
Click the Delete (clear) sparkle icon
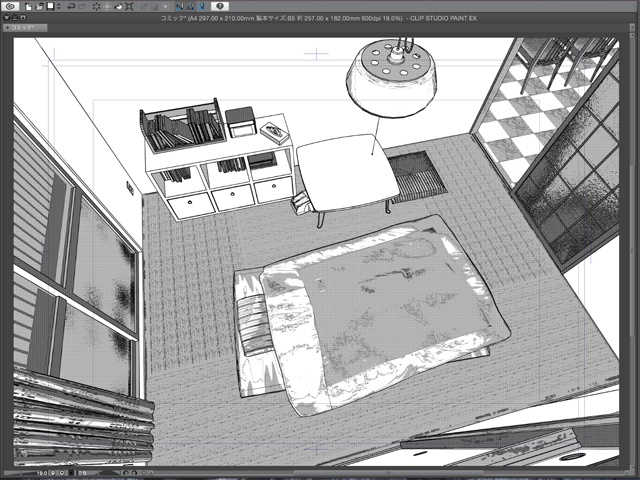click(x=96, y=7)
